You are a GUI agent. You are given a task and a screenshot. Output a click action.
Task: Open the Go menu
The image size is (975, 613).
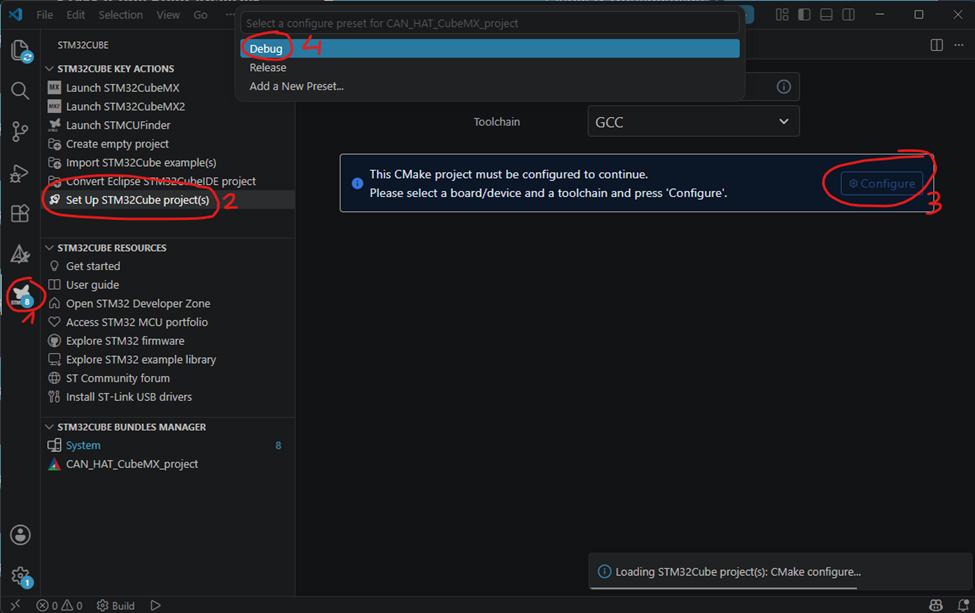200,14
